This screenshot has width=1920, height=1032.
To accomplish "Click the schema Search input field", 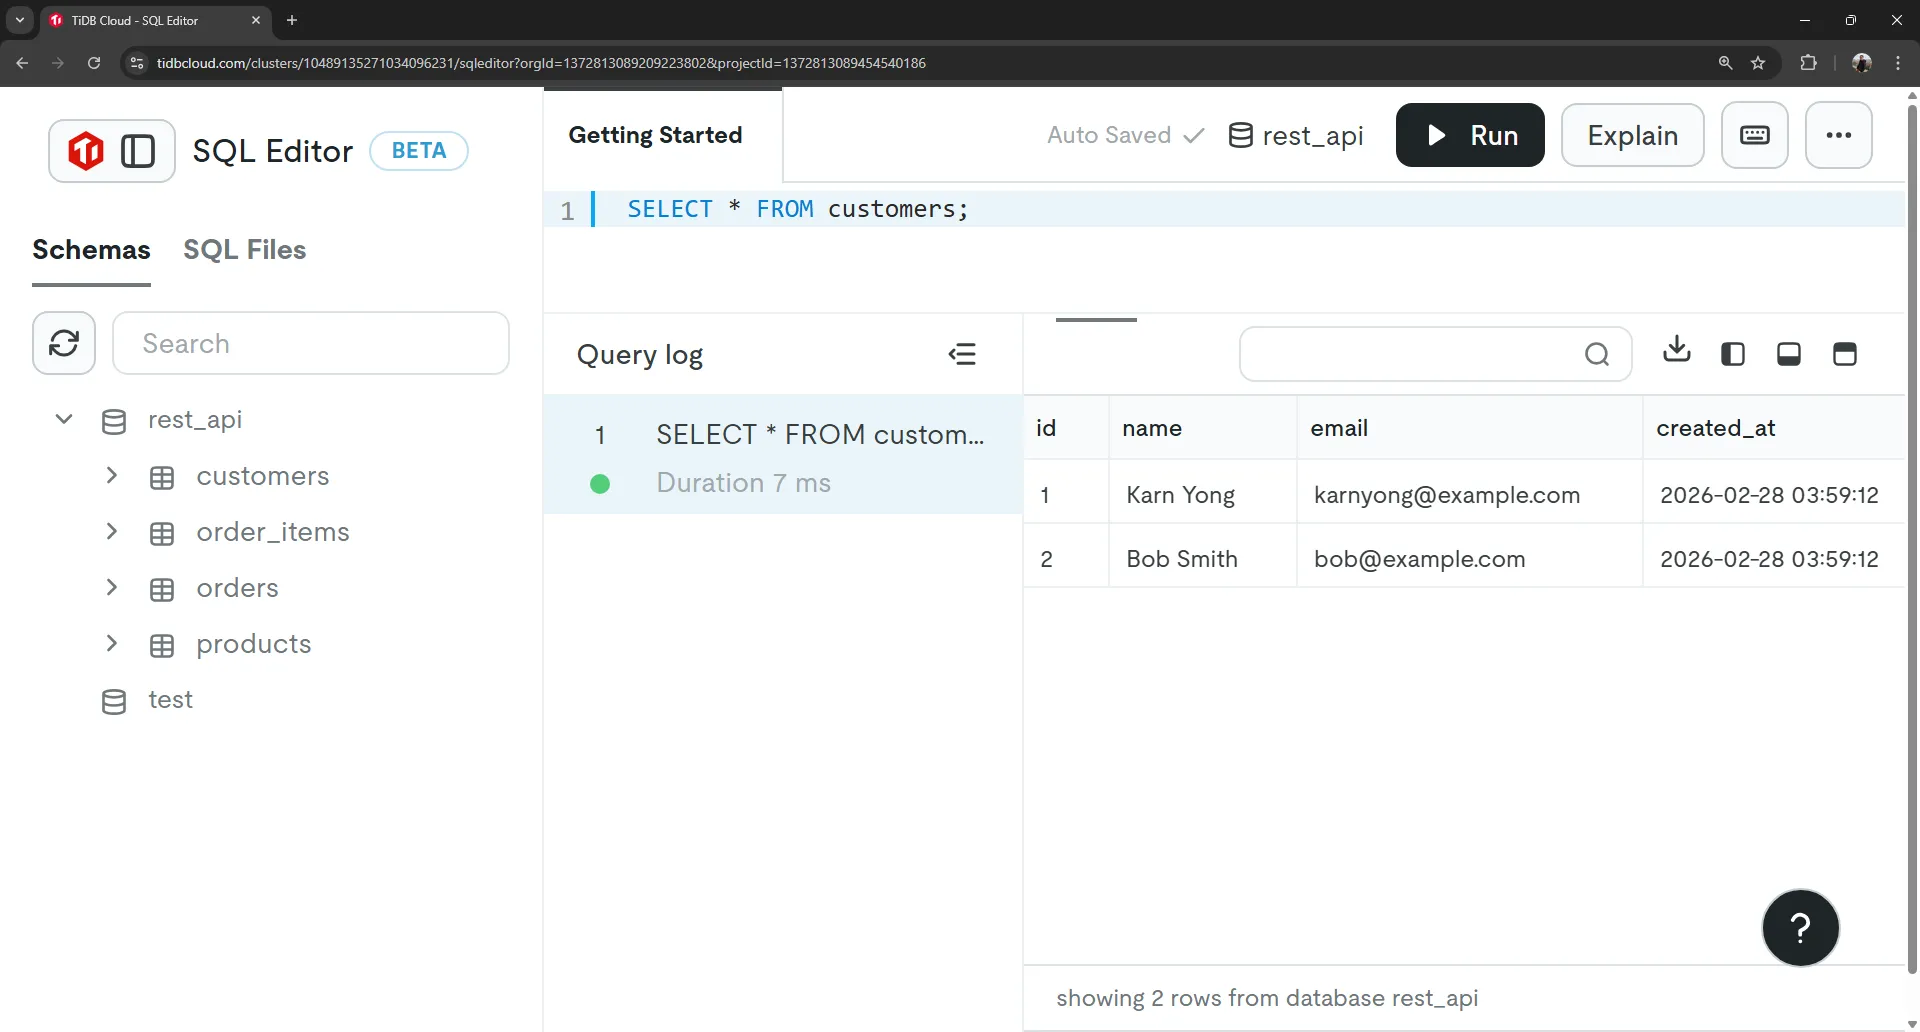I will coord(311,343).
